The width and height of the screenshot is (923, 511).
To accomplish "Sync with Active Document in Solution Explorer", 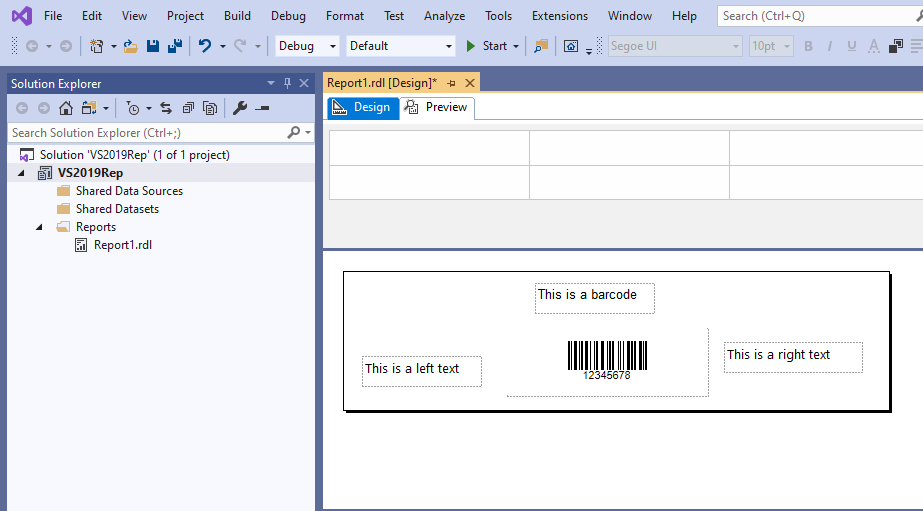I will coord(166,108).
